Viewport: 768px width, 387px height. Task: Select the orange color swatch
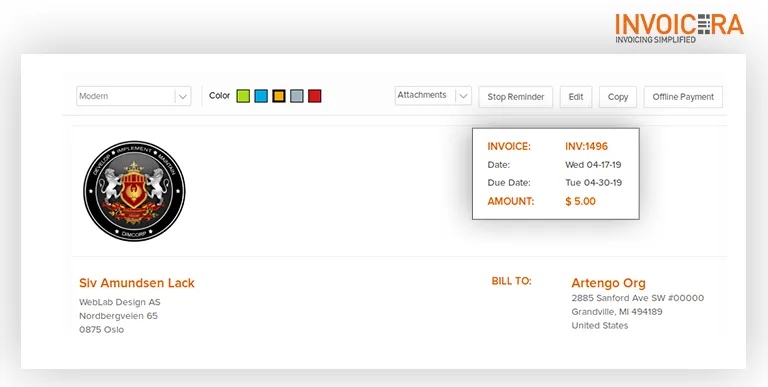click(x=279, y=96)
